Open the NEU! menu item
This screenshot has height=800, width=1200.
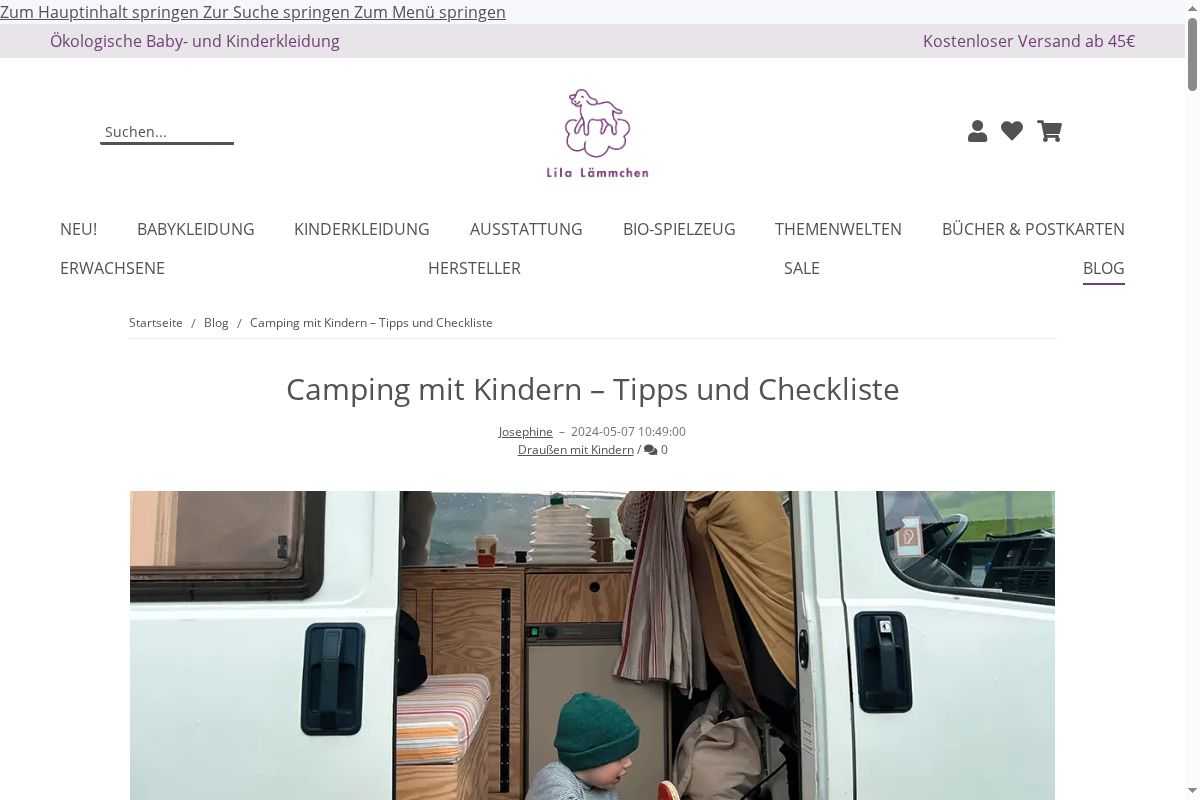78,229
